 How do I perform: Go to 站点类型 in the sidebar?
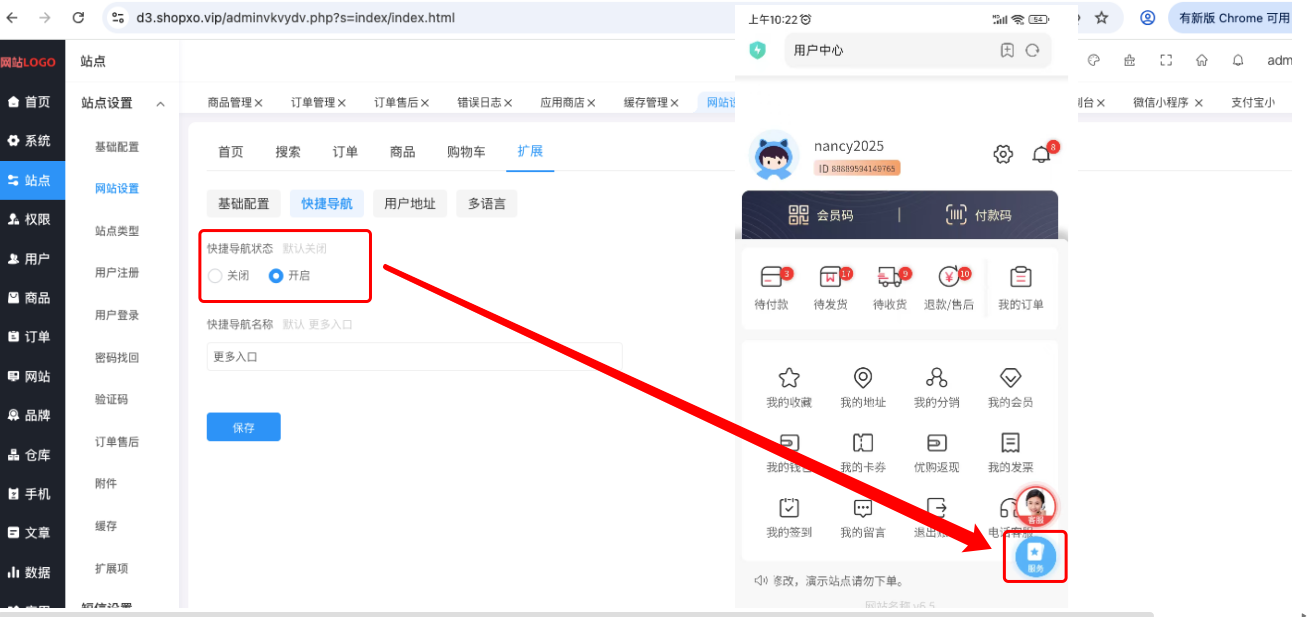117,231
